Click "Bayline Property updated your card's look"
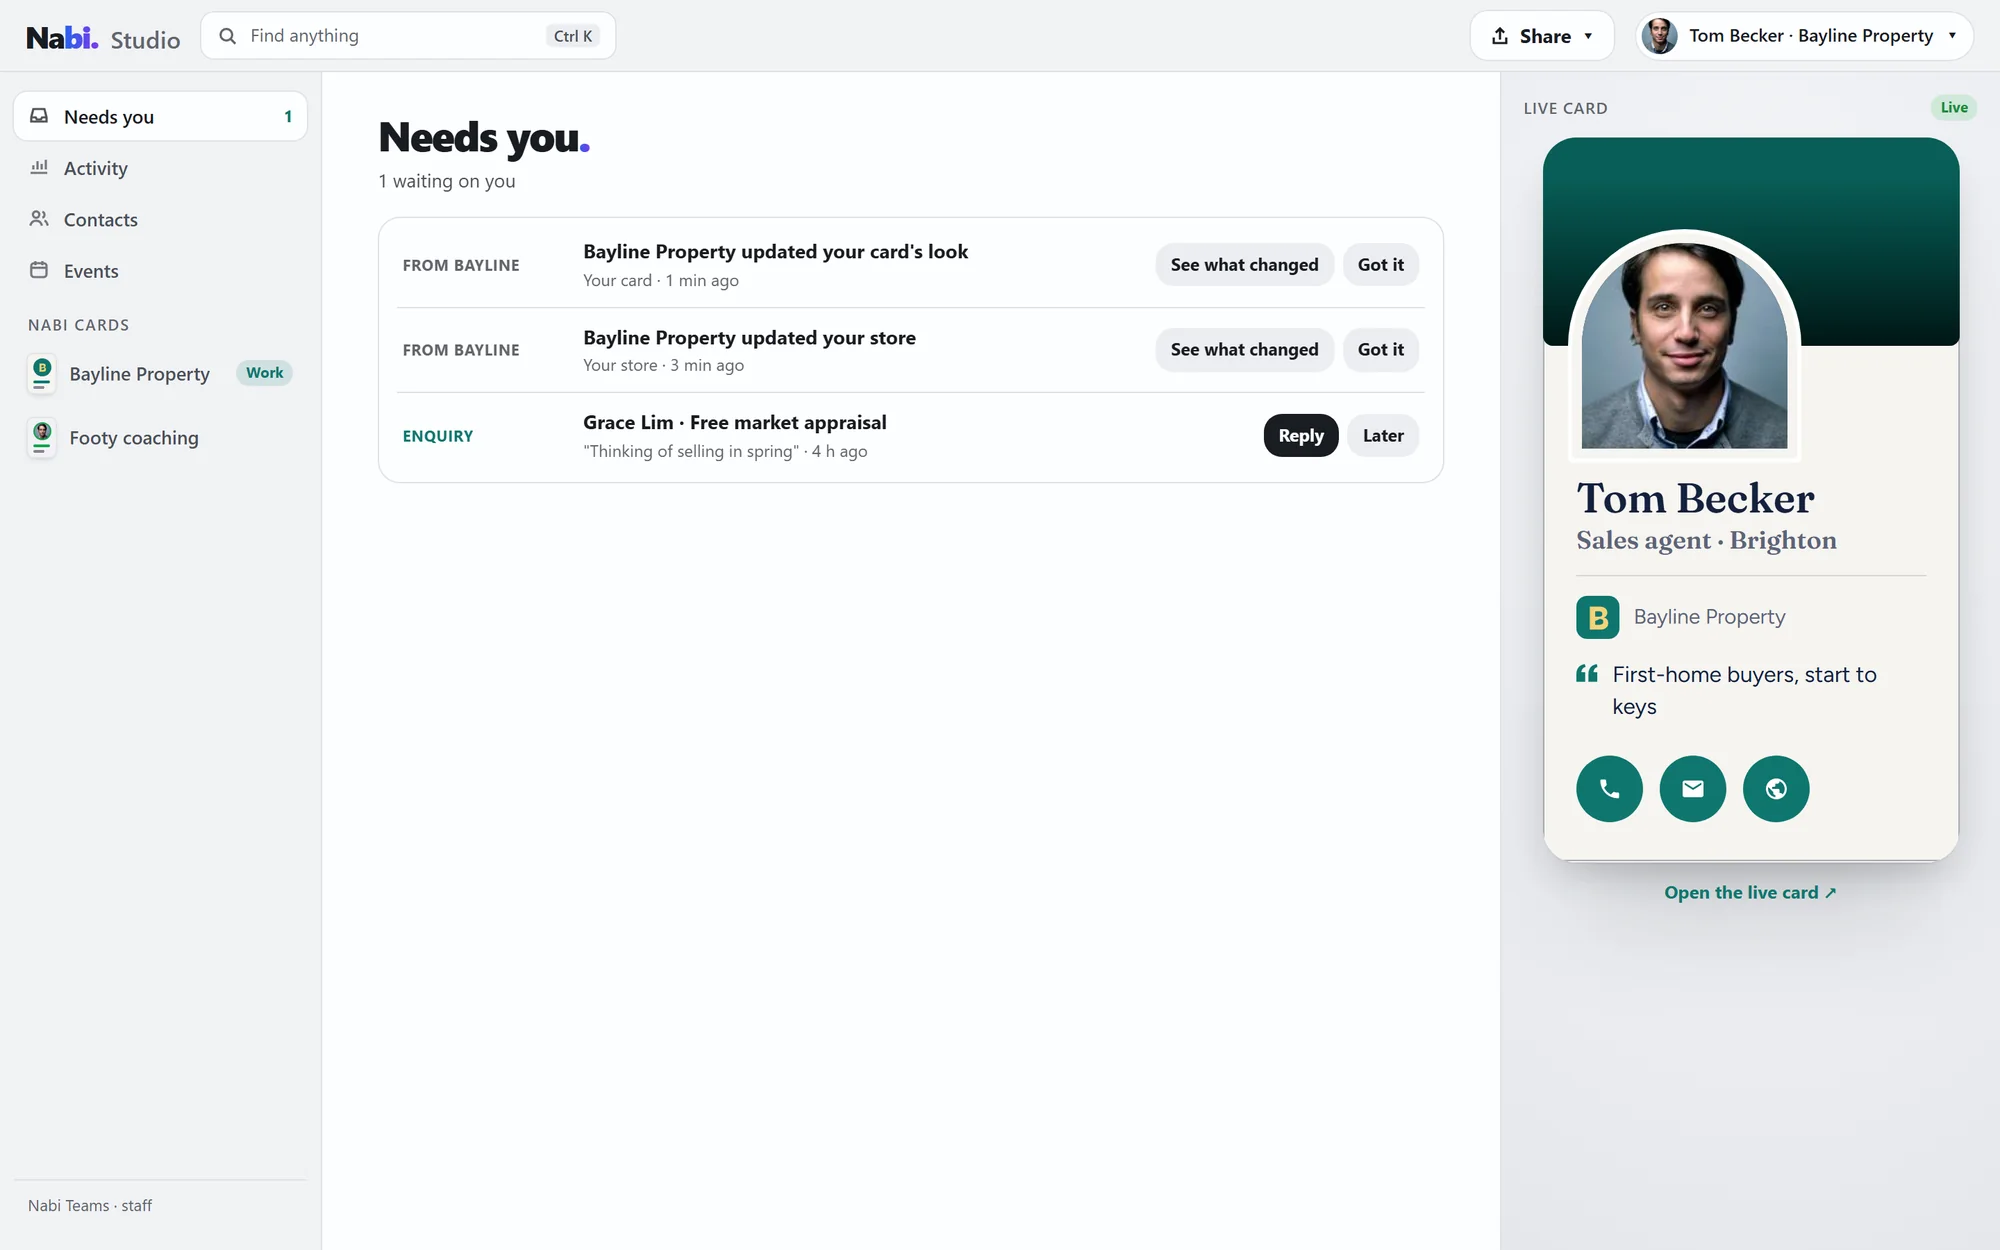 click(775, 252)
